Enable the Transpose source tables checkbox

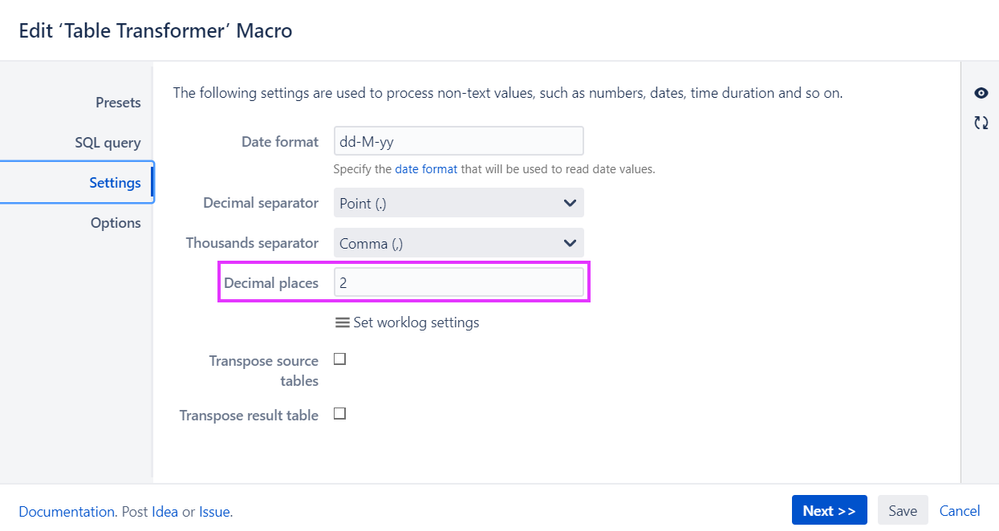click(340, 359)
